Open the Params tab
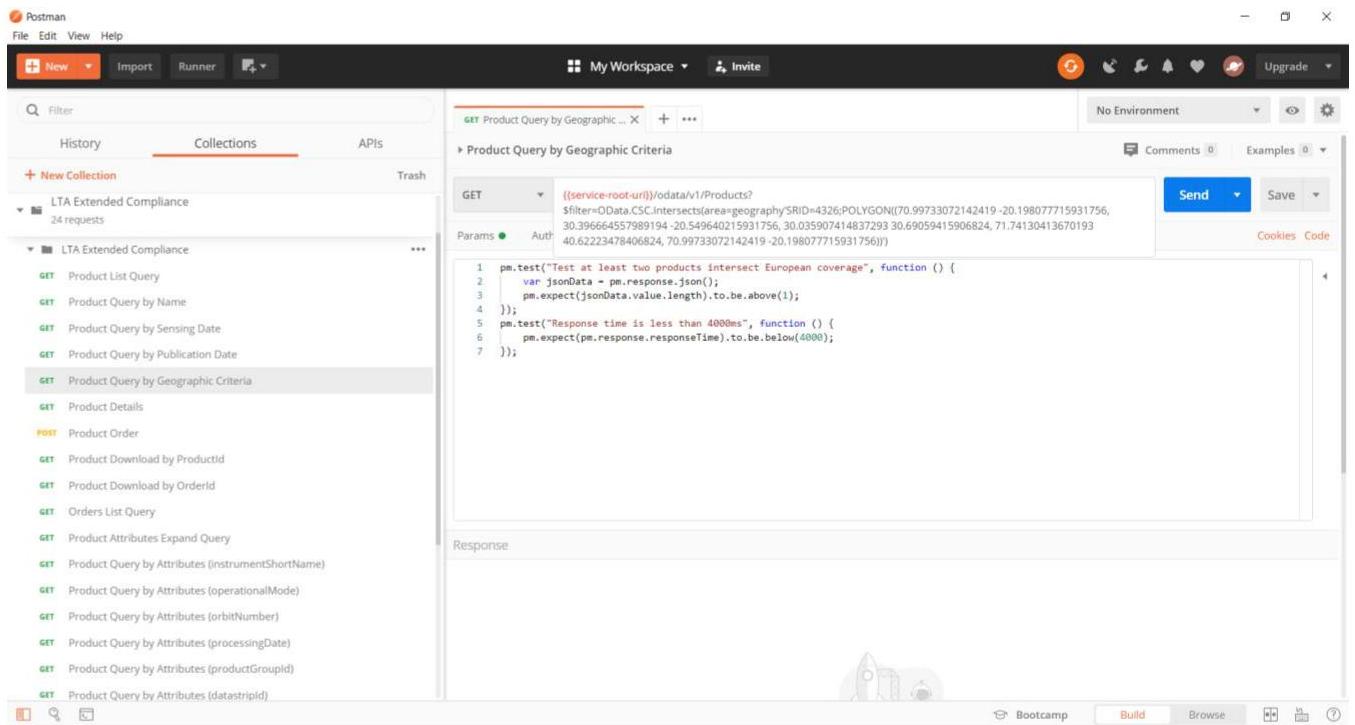The height and width of the screenshot is (725, 1355). tap(481, 235)
